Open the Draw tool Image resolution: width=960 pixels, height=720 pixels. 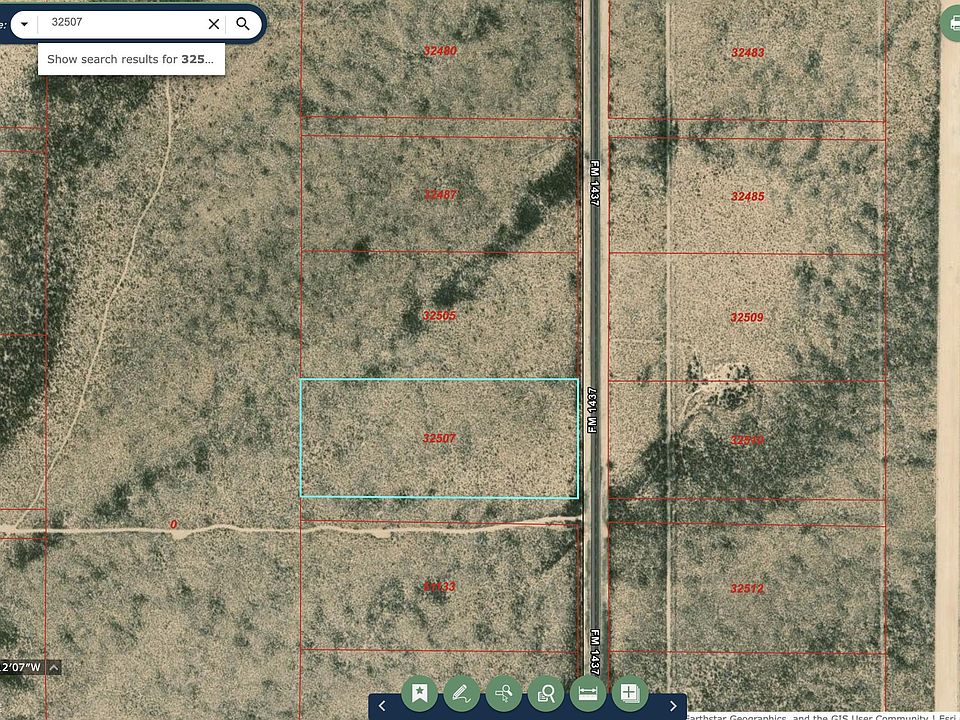462,694
